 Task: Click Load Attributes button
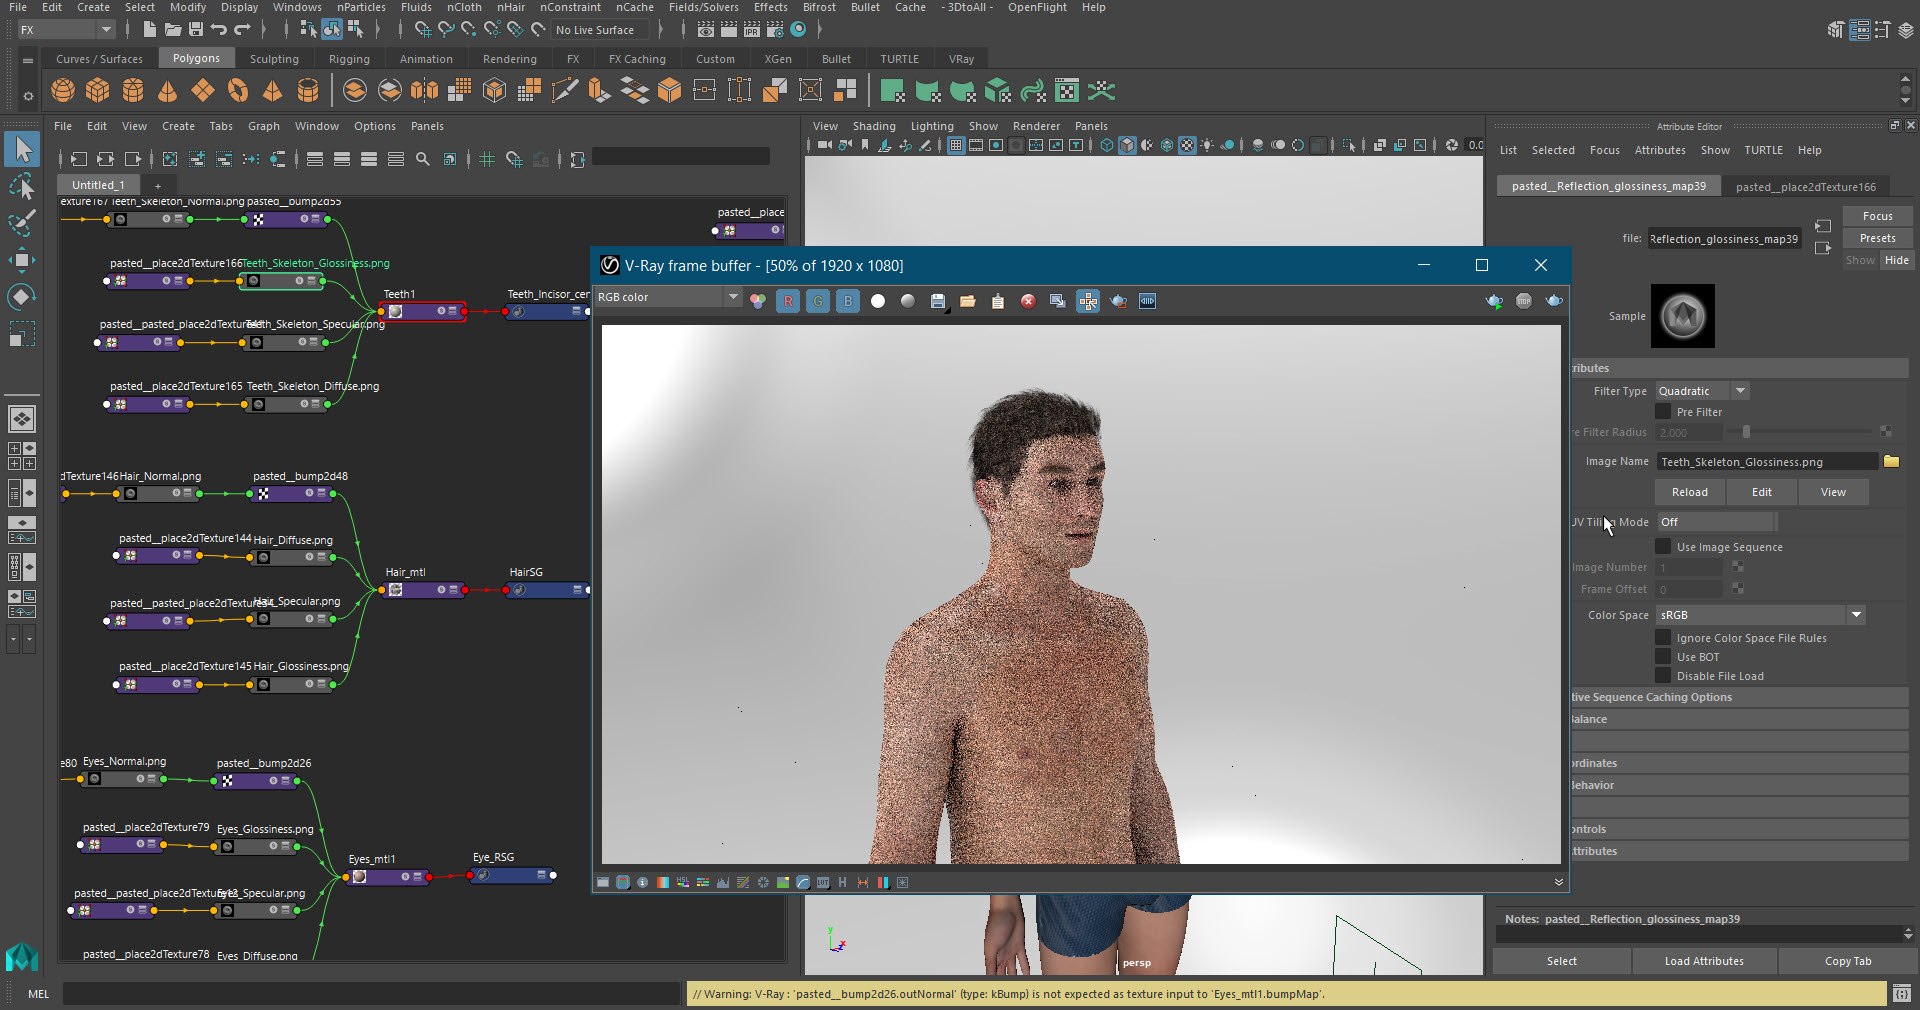(1704, 961)
